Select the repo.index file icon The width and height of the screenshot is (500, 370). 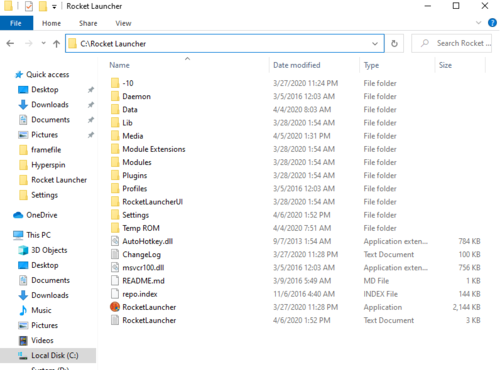115,294
